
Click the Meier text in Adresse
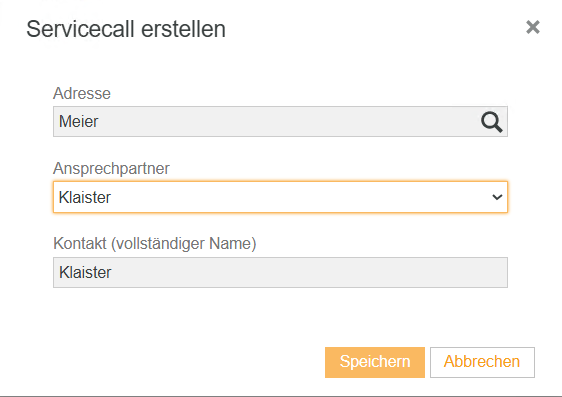[78, 121]
